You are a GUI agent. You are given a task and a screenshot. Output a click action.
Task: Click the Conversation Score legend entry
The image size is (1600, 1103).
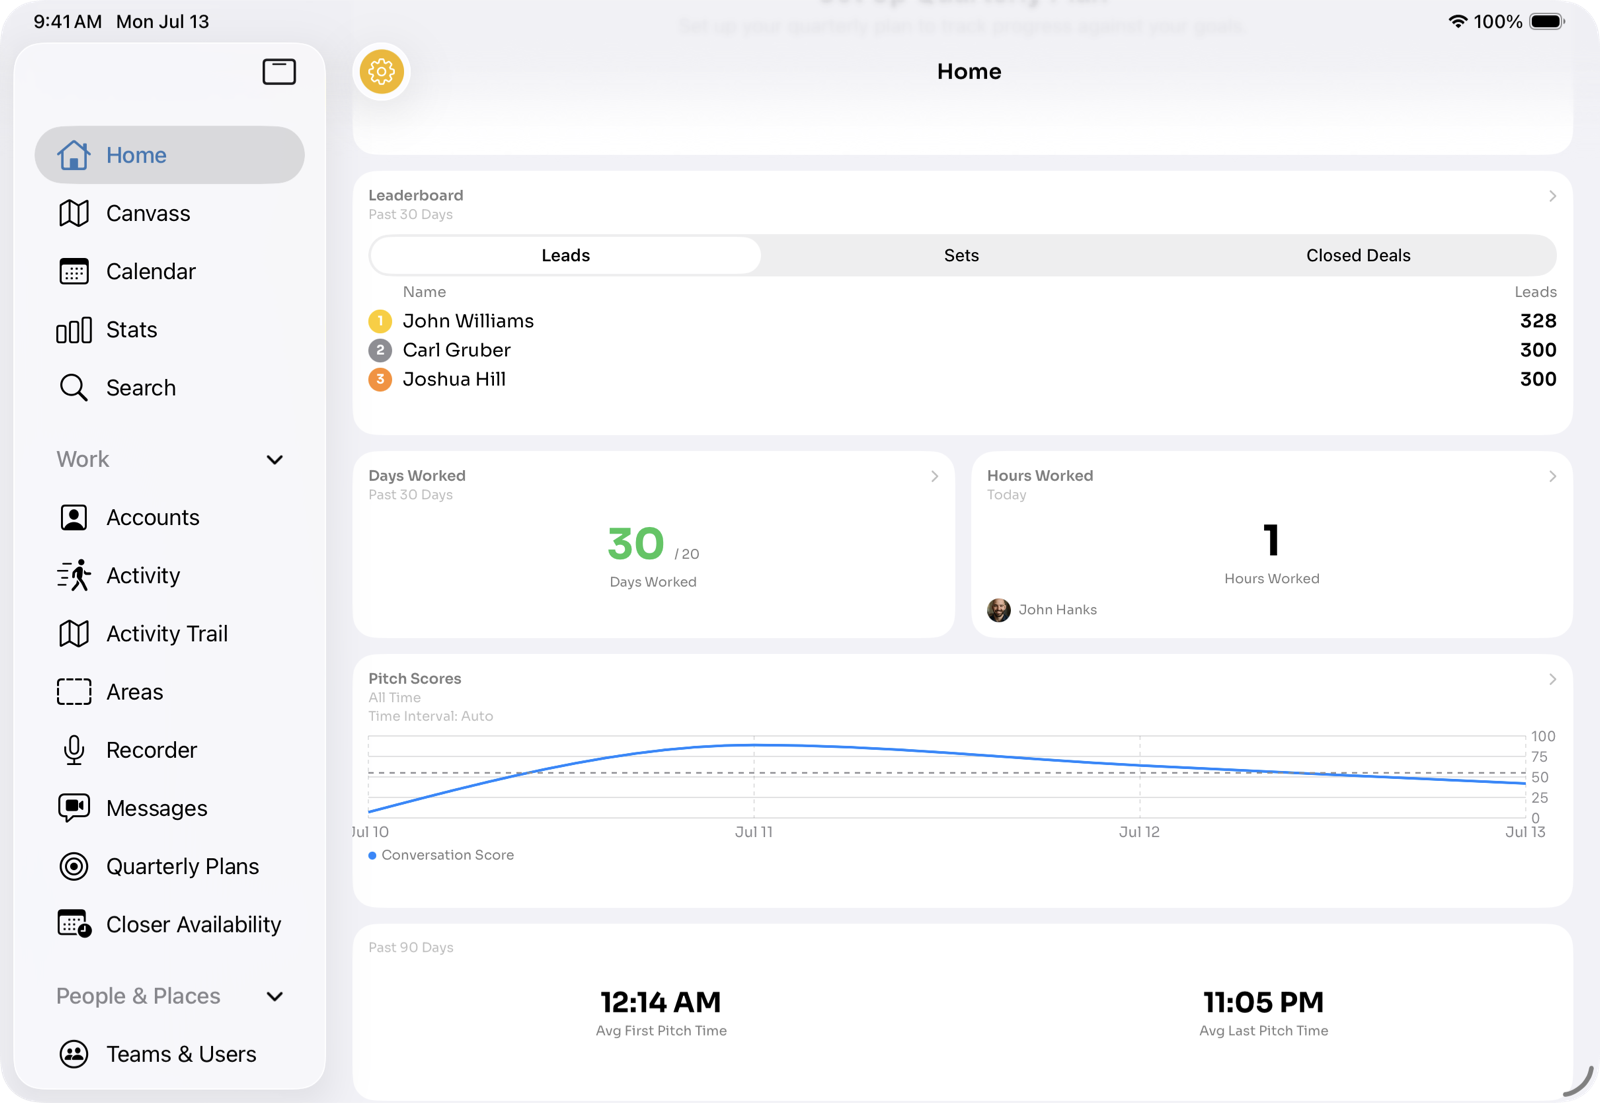coord(441,855)
